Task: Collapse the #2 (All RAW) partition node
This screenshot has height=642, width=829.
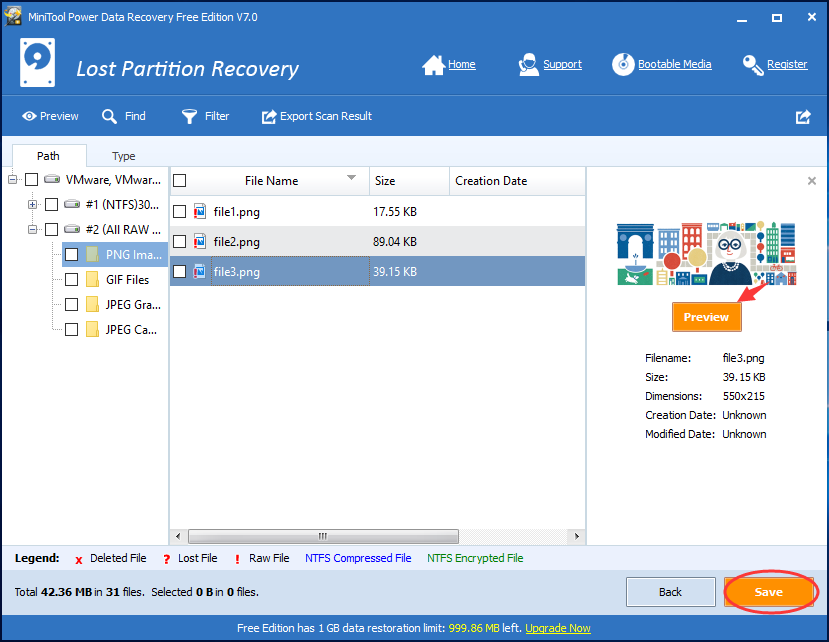Action: point(32,230)
